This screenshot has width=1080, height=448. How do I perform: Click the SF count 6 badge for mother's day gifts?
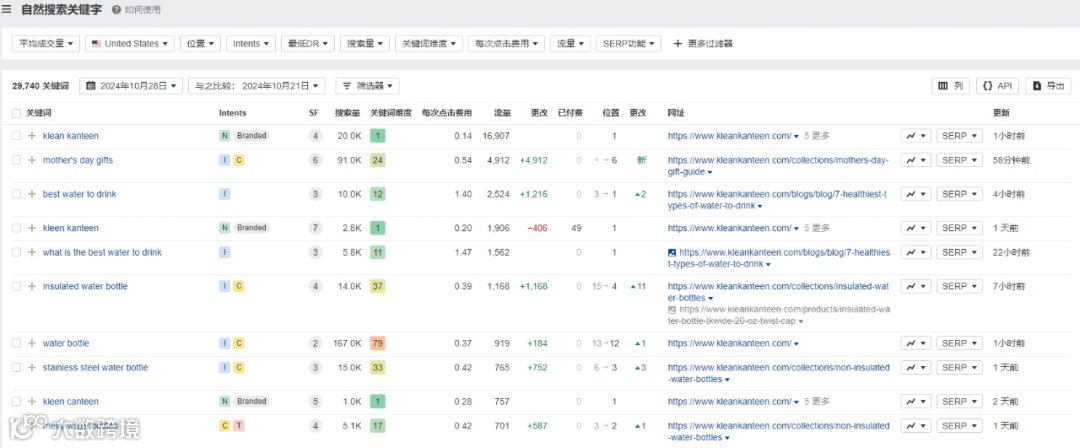click(x=315, y=160)
